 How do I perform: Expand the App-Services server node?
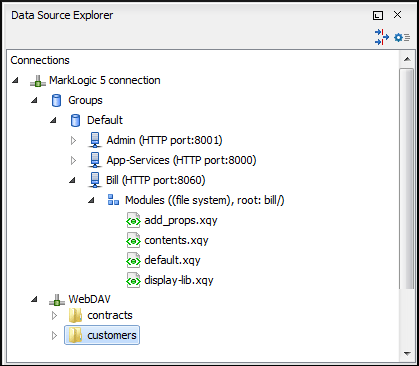tap(73, 161)
